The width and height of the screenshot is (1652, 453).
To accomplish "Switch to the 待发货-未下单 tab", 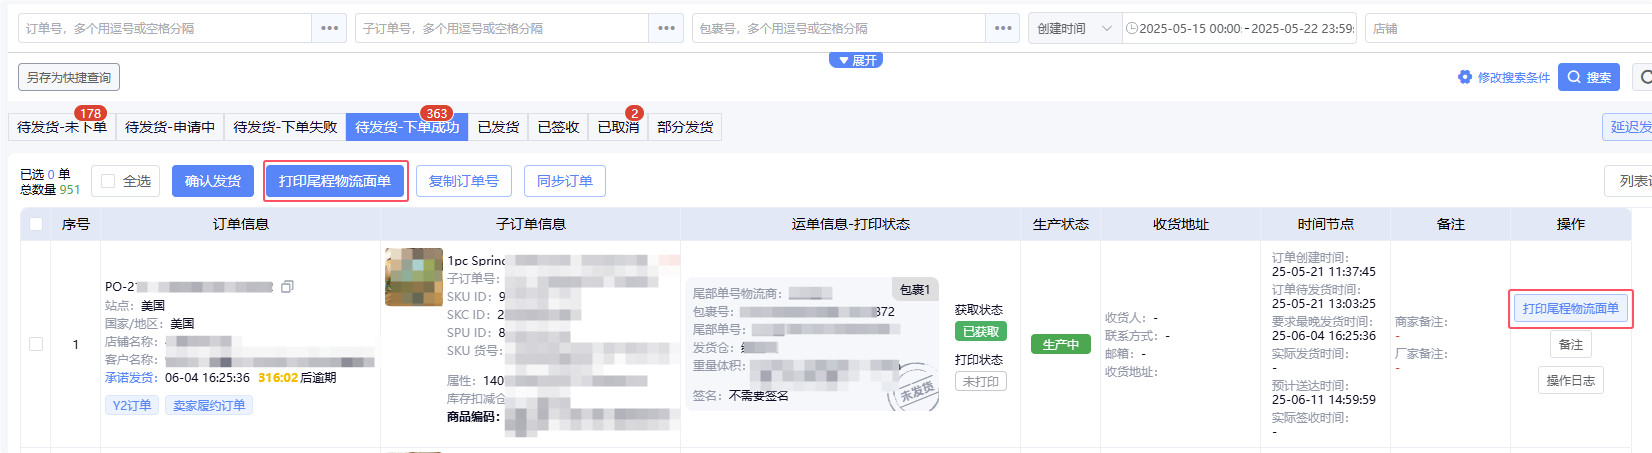I will pos(62,127).
